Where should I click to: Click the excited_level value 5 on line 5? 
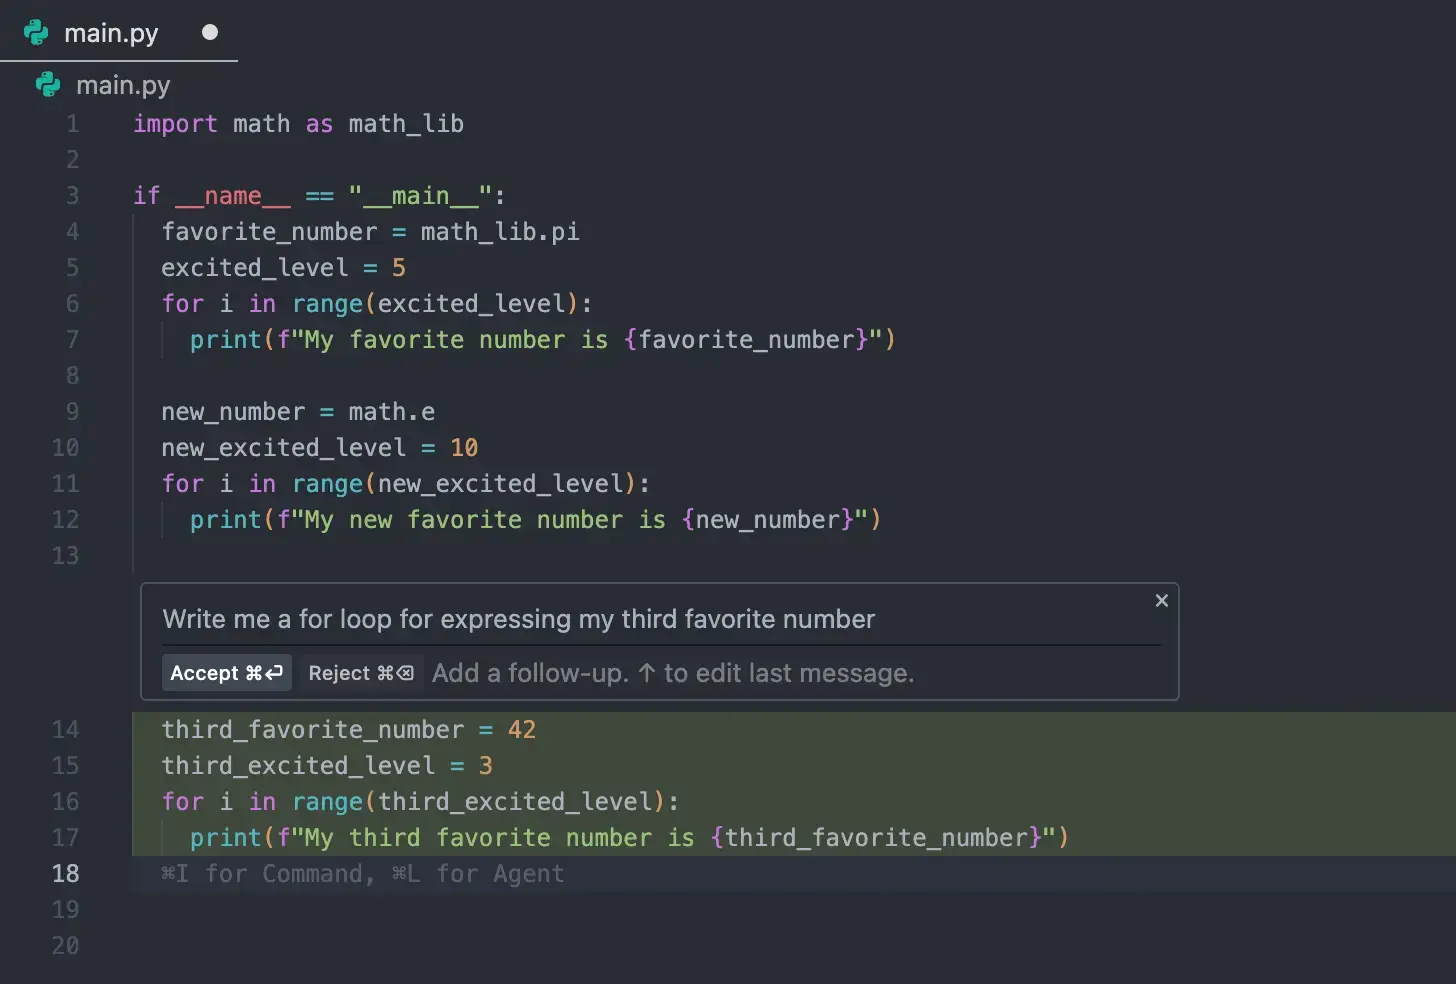coord(398,268)
